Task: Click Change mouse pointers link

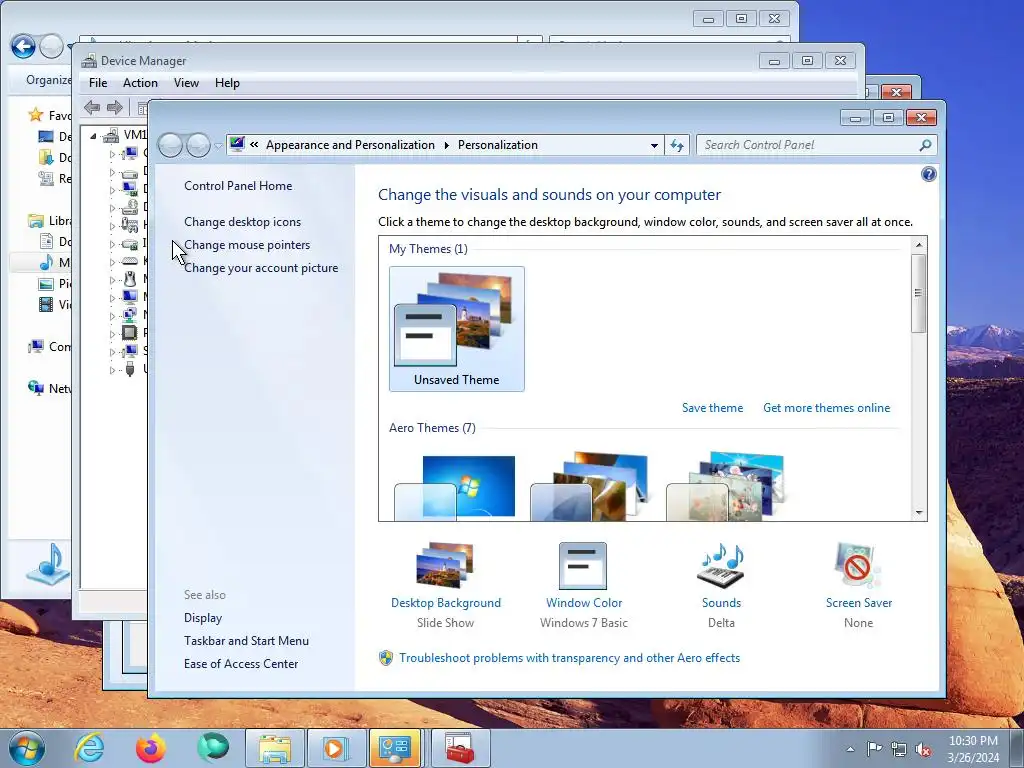Action: coord(247,244)
